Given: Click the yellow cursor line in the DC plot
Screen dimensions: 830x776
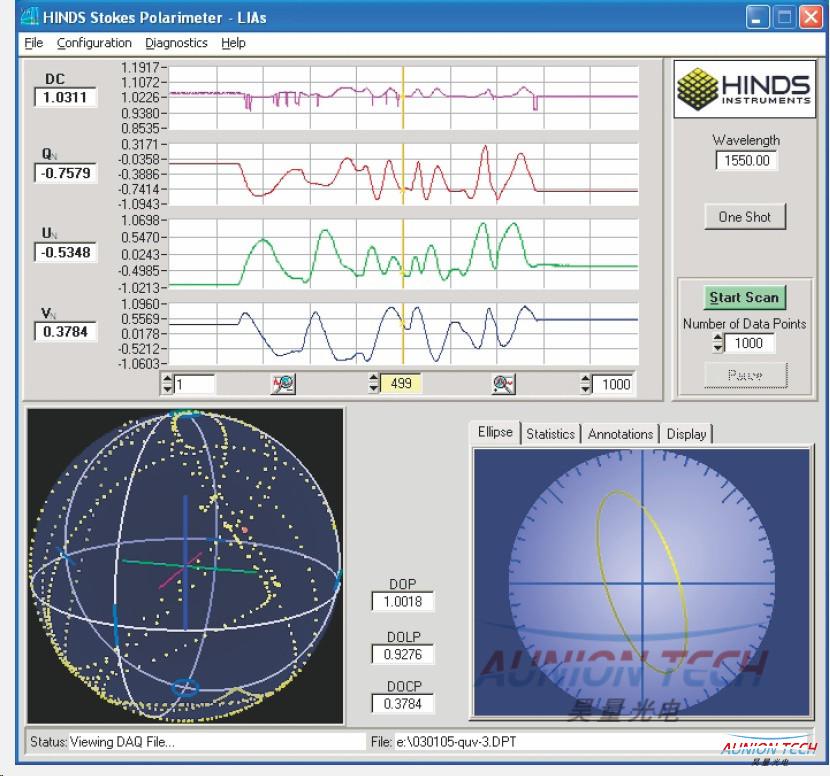Looking at the screenshot, I should 403,97.
